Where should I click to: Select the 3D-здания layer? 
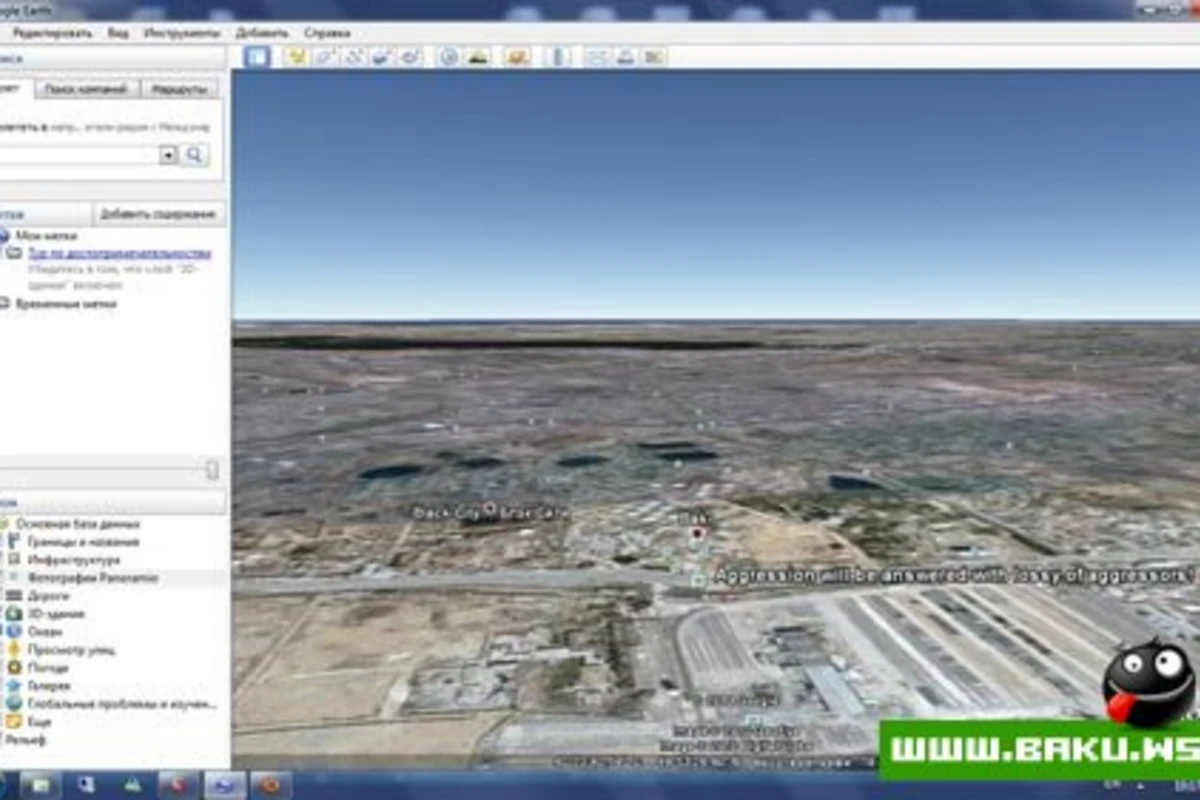(56, 614)
